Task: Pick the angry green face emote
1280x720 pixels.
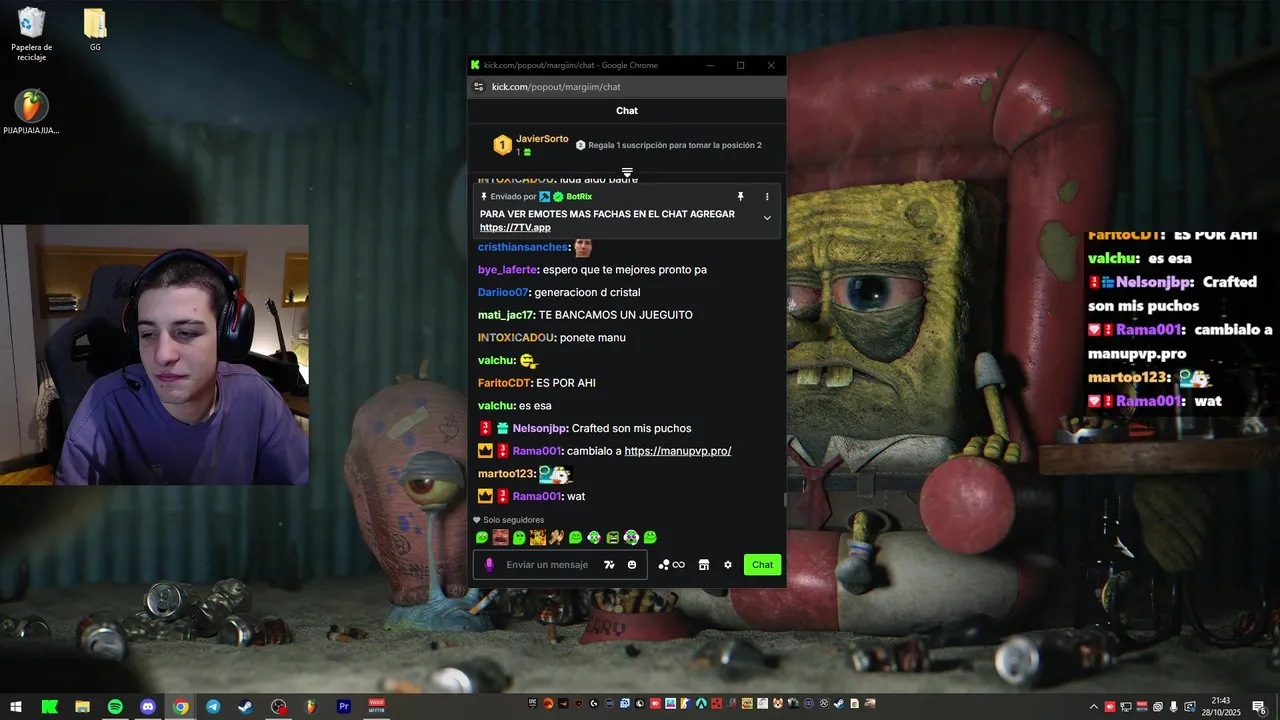Action: [x=613, y=538]
